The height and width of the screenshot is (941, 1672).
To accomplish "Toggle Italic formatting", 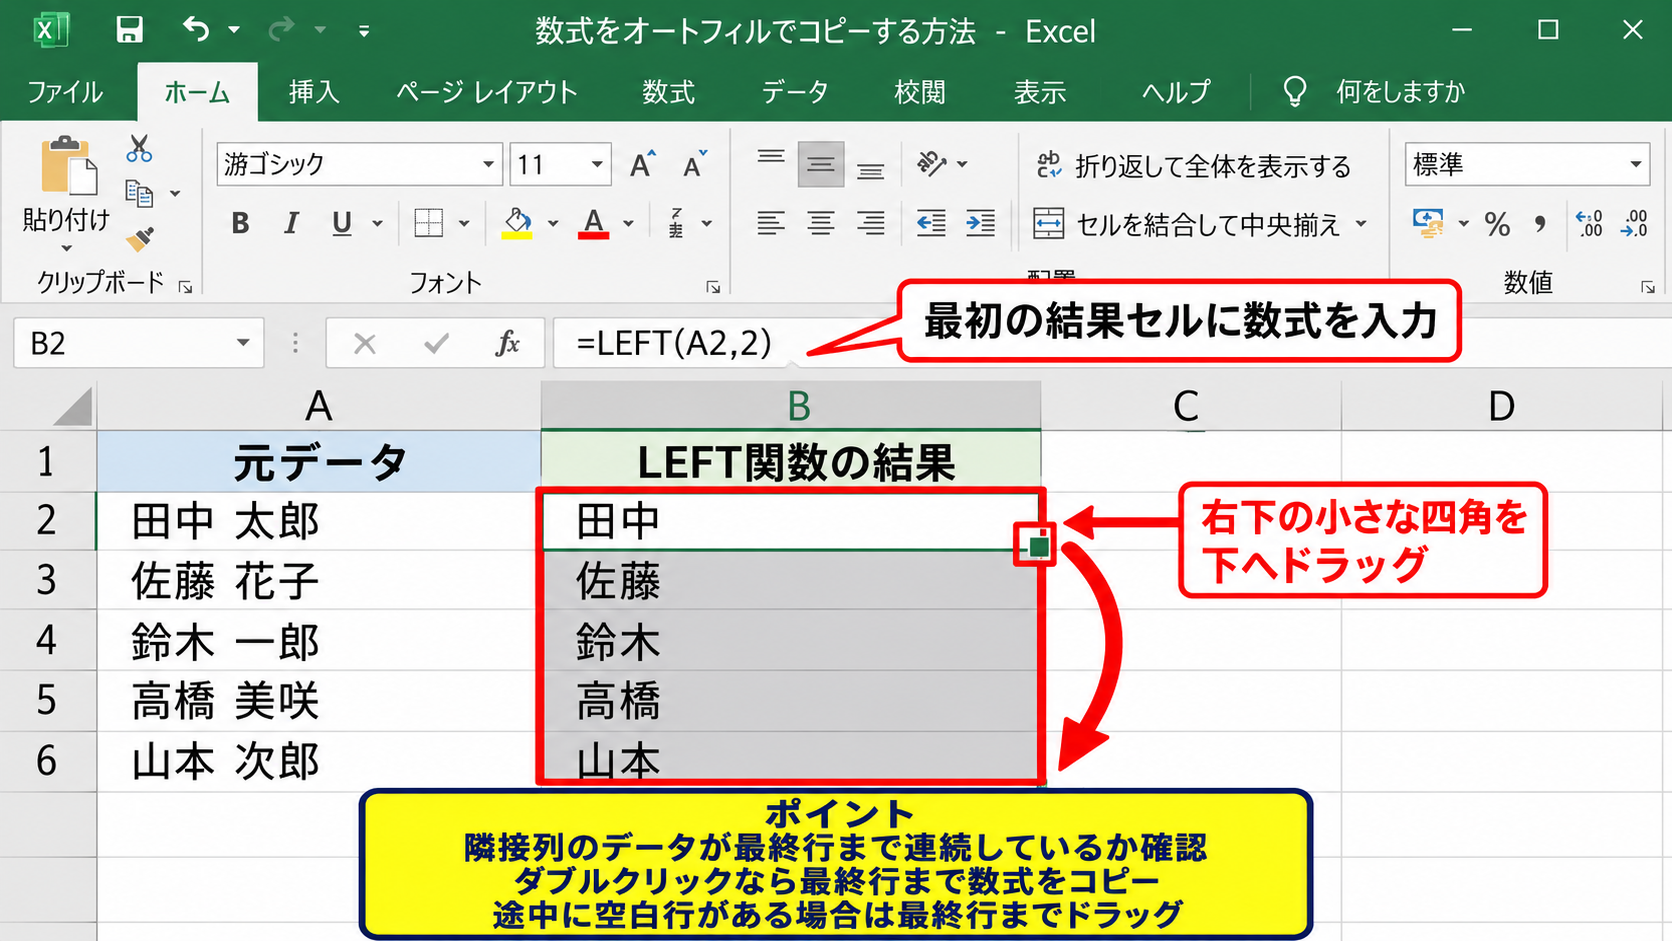I will [x=291, y=223].
